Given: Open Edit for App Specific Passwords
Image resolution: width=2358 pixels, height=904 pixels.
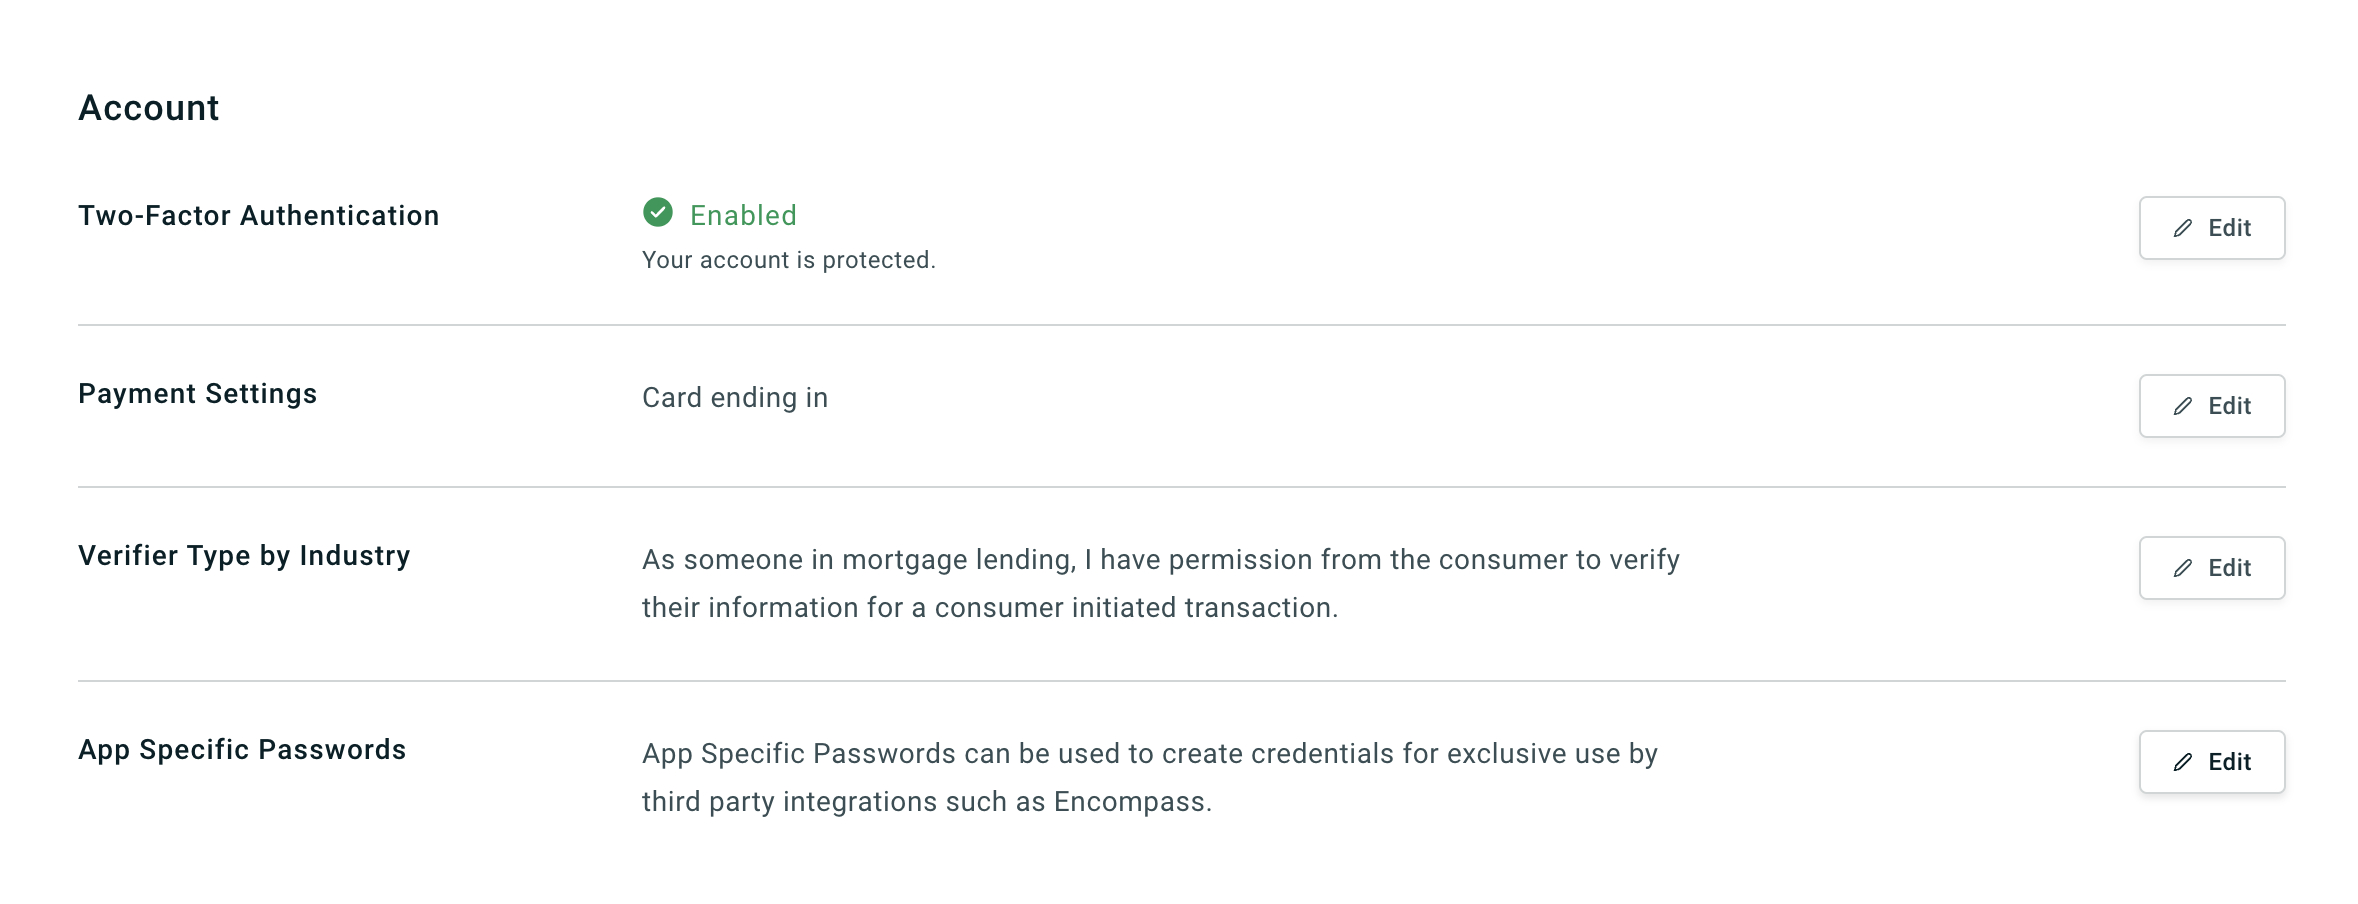Looking at the screenshot, I should coord(2212,762).
